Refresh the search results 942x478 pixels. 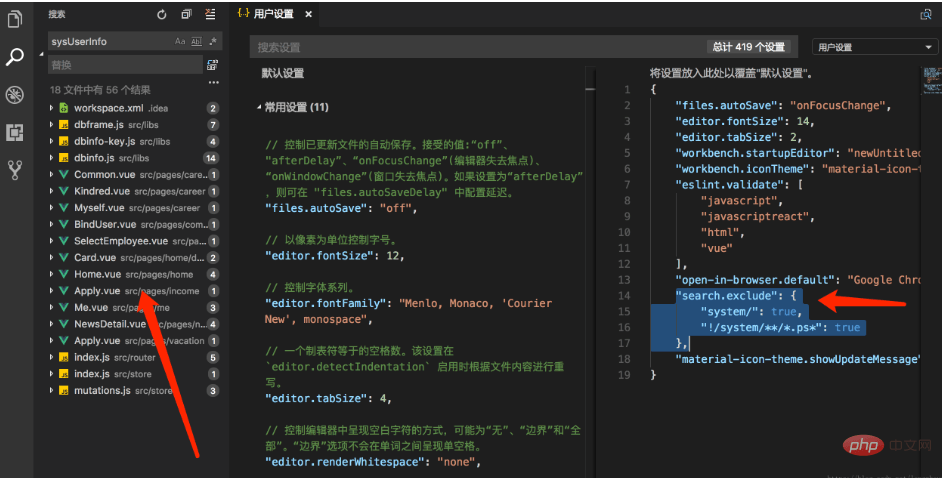click(162, 14)
